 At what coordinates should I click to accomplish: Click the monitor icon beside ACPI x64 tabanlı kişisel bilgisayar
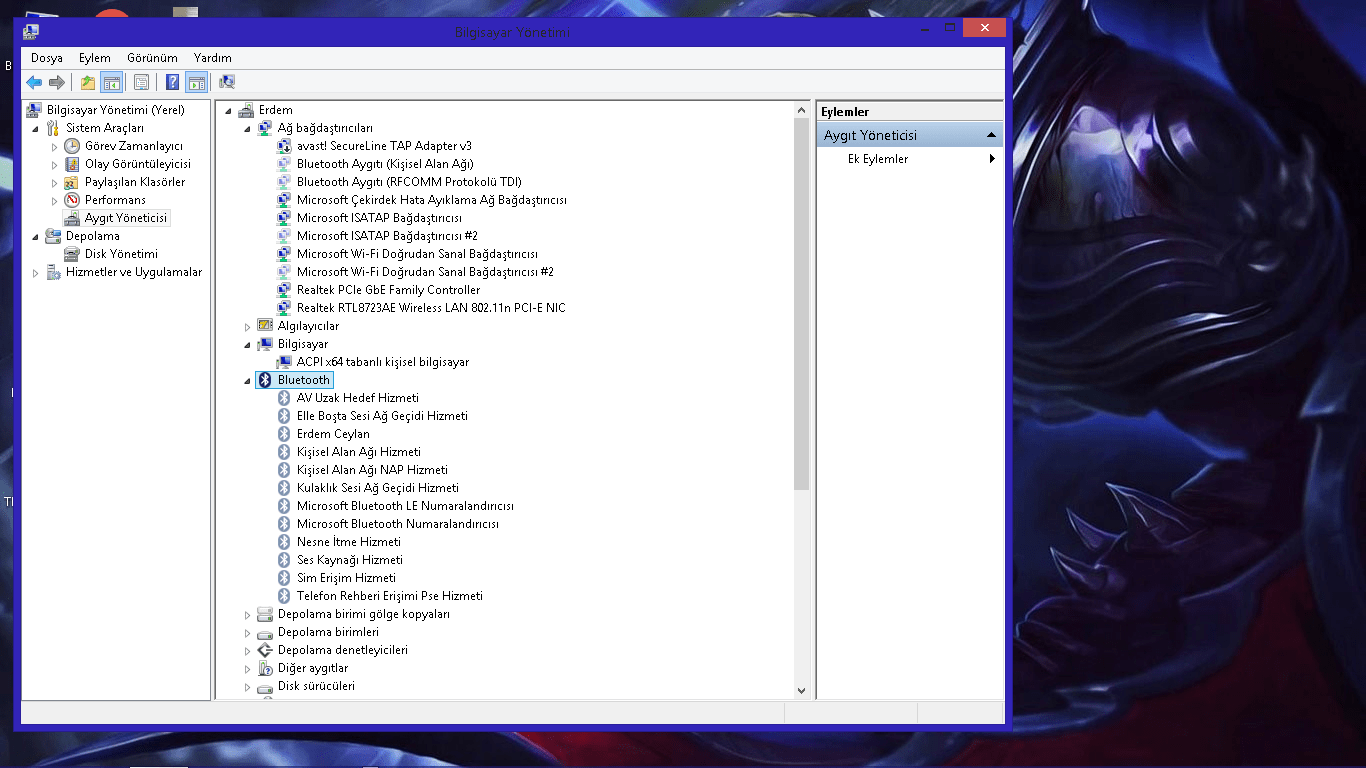284,362
